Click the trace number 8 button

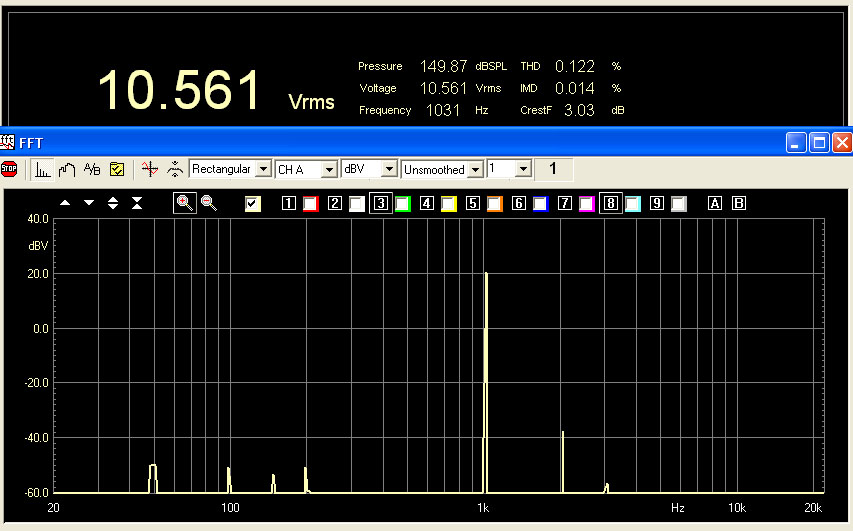[x=610, y=204]
